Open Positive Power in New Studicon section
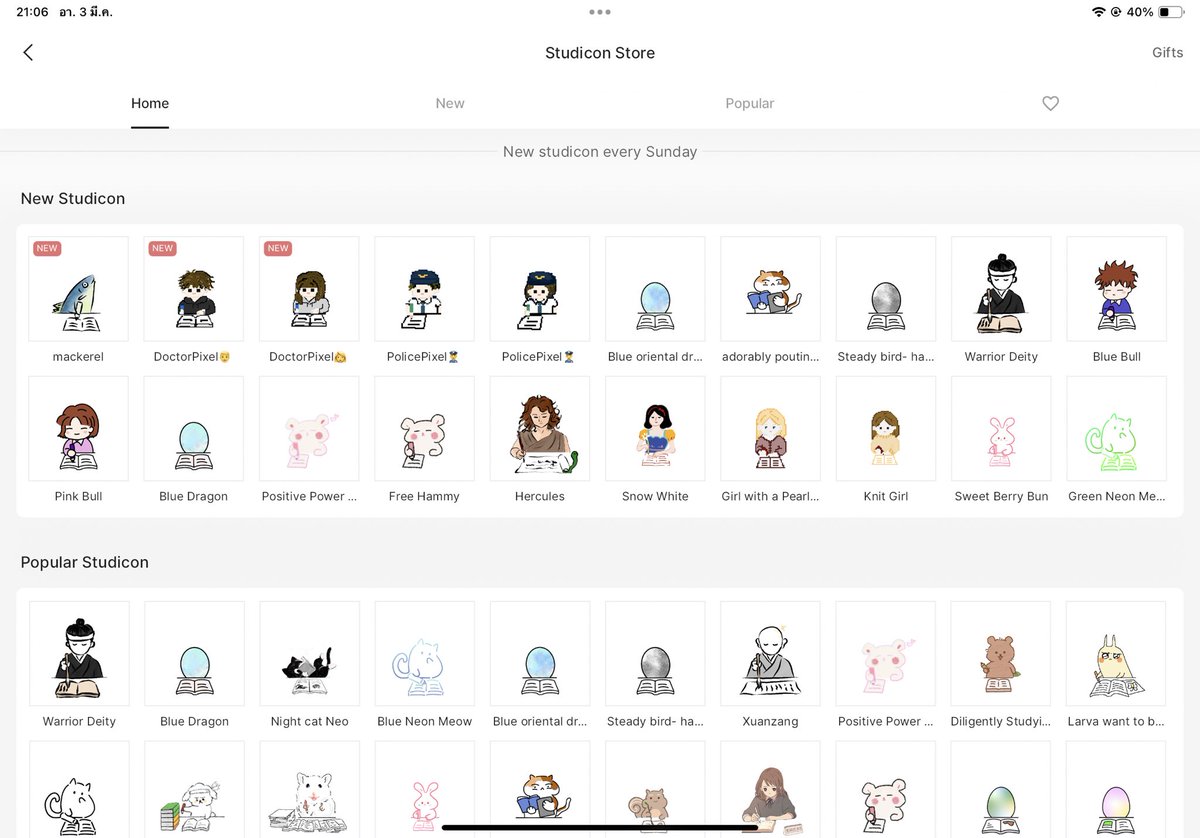This screenshot has width=1200, height=838. [x=309, y=429]
